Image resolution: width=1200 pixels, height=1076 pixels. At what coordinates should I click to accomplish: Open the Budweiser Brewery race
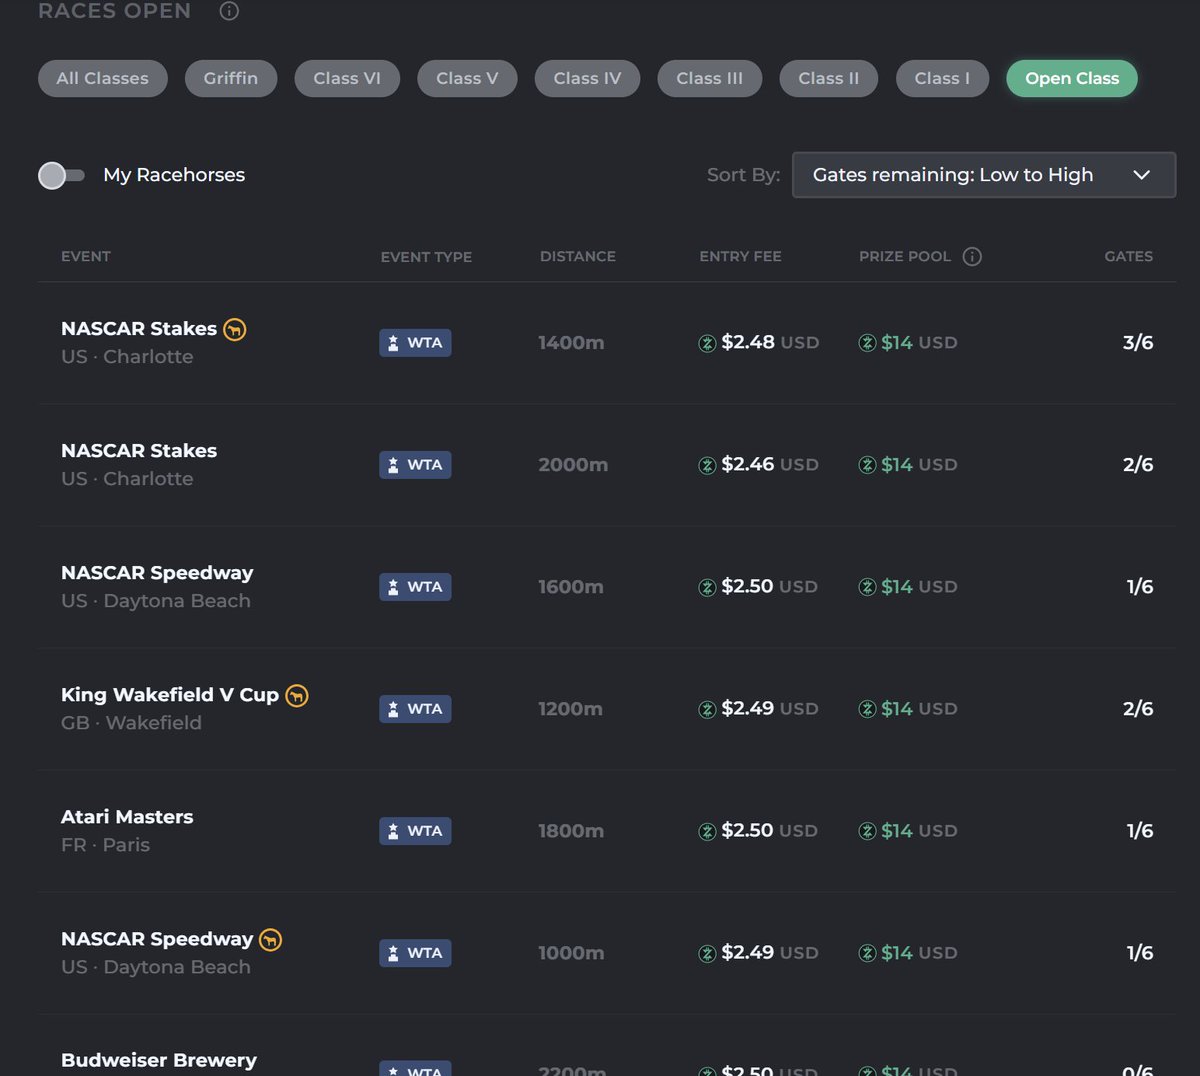[607, 1046]
